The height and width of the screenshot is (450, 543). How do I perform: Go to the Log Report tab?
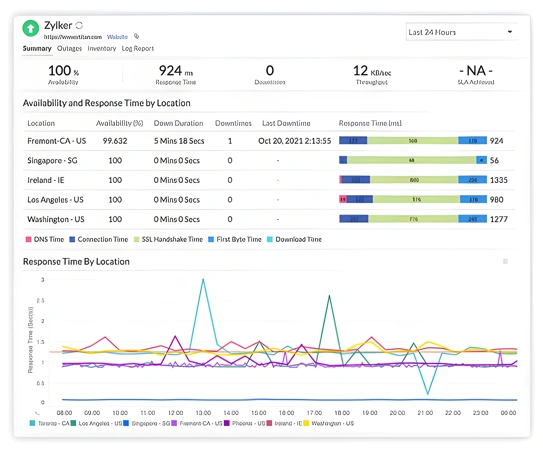tap(137, 48)
